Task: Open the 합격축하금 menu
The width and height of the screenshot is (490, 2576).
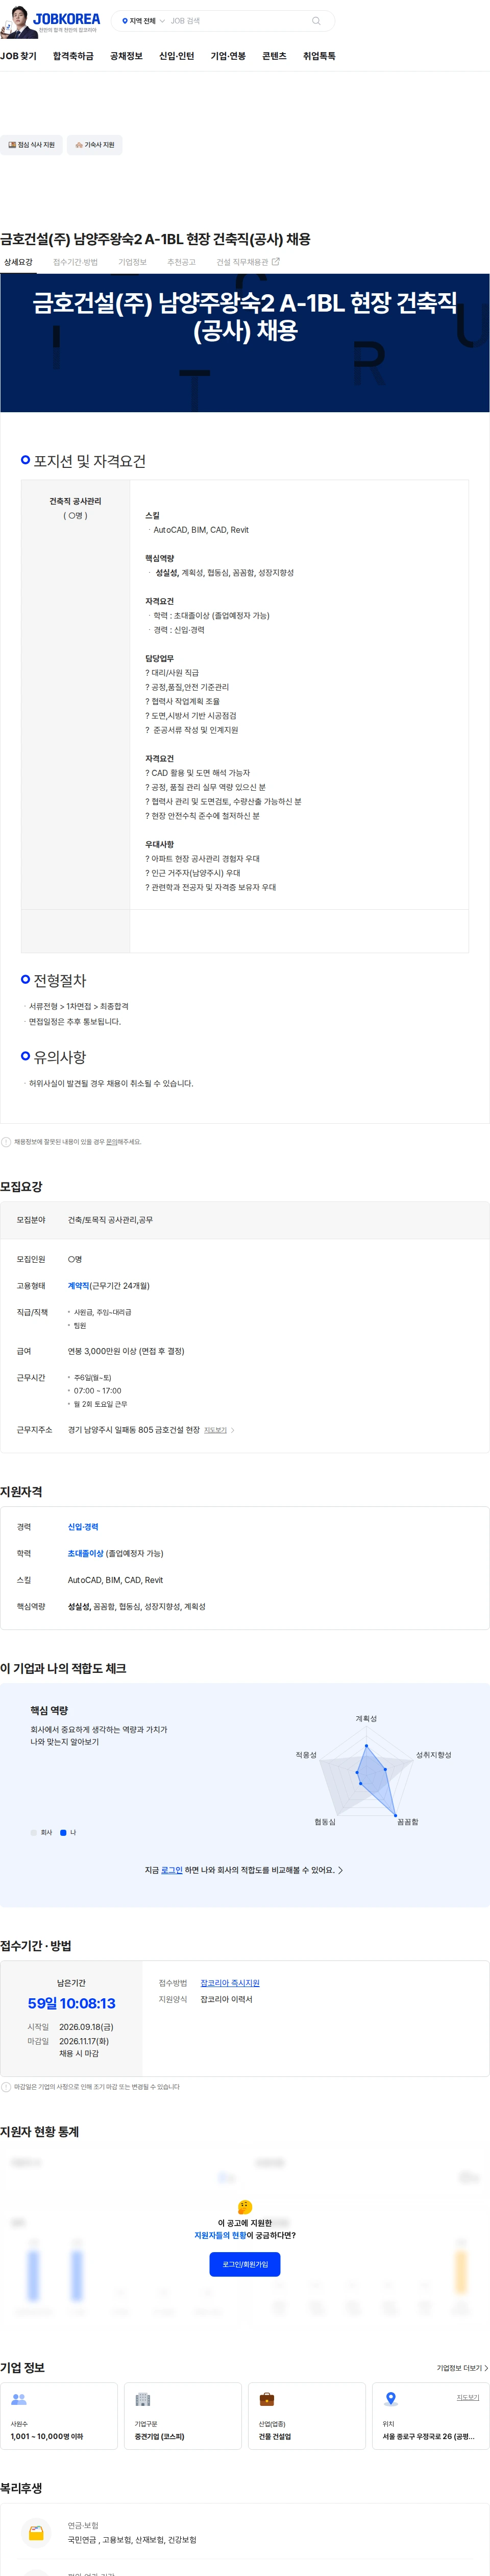Action: (73, 56)
